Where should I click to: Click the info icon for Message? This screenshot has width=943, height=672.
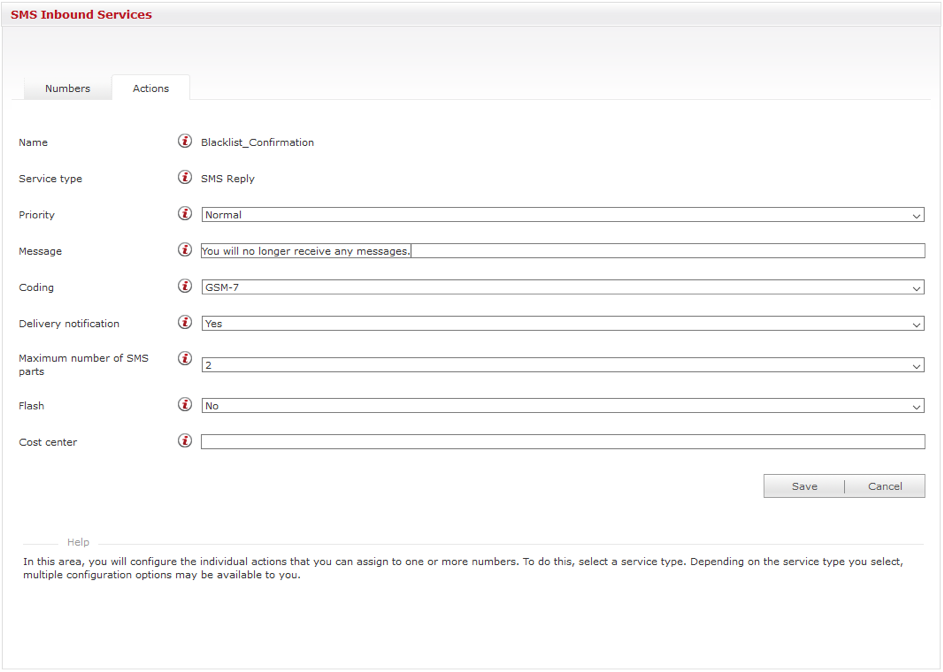coord(184,250)
